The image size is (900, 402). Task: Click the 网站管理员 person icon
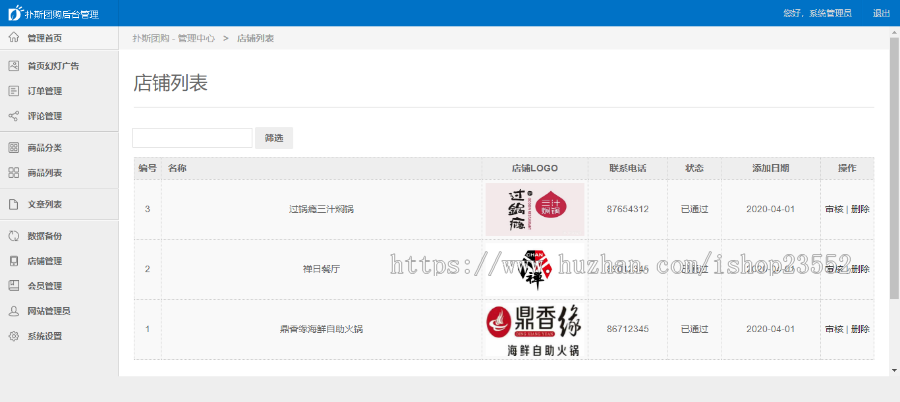14,311
